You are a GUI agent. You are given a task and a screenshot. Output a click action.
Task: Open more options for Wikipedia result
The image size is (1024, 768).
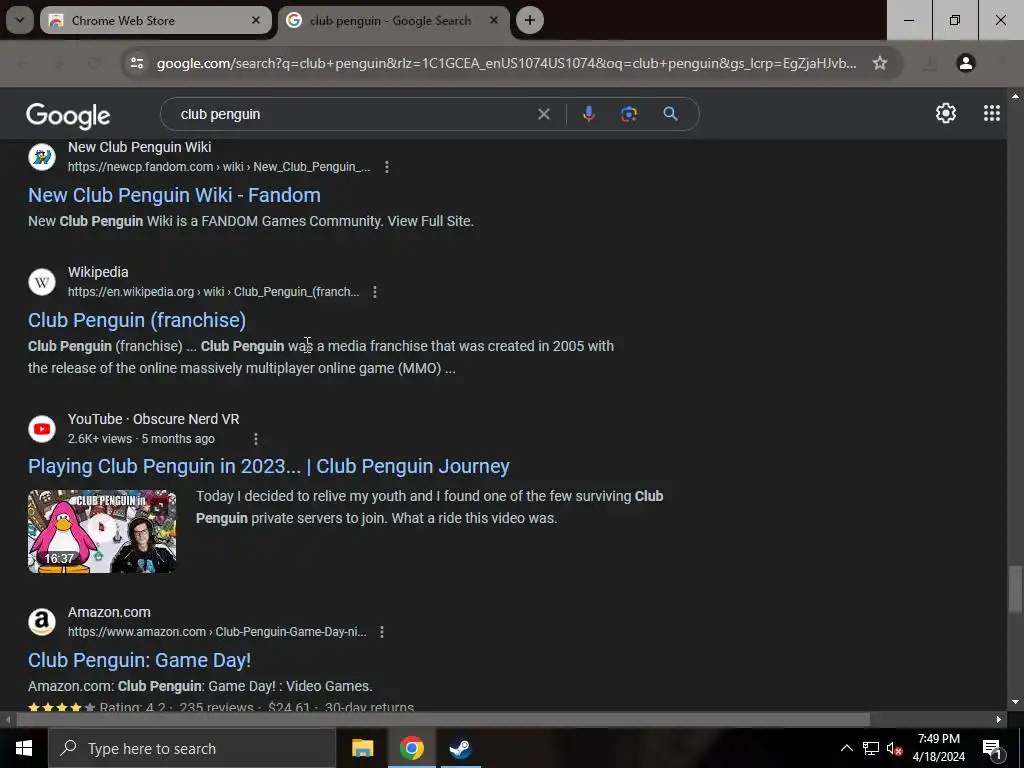375,292
